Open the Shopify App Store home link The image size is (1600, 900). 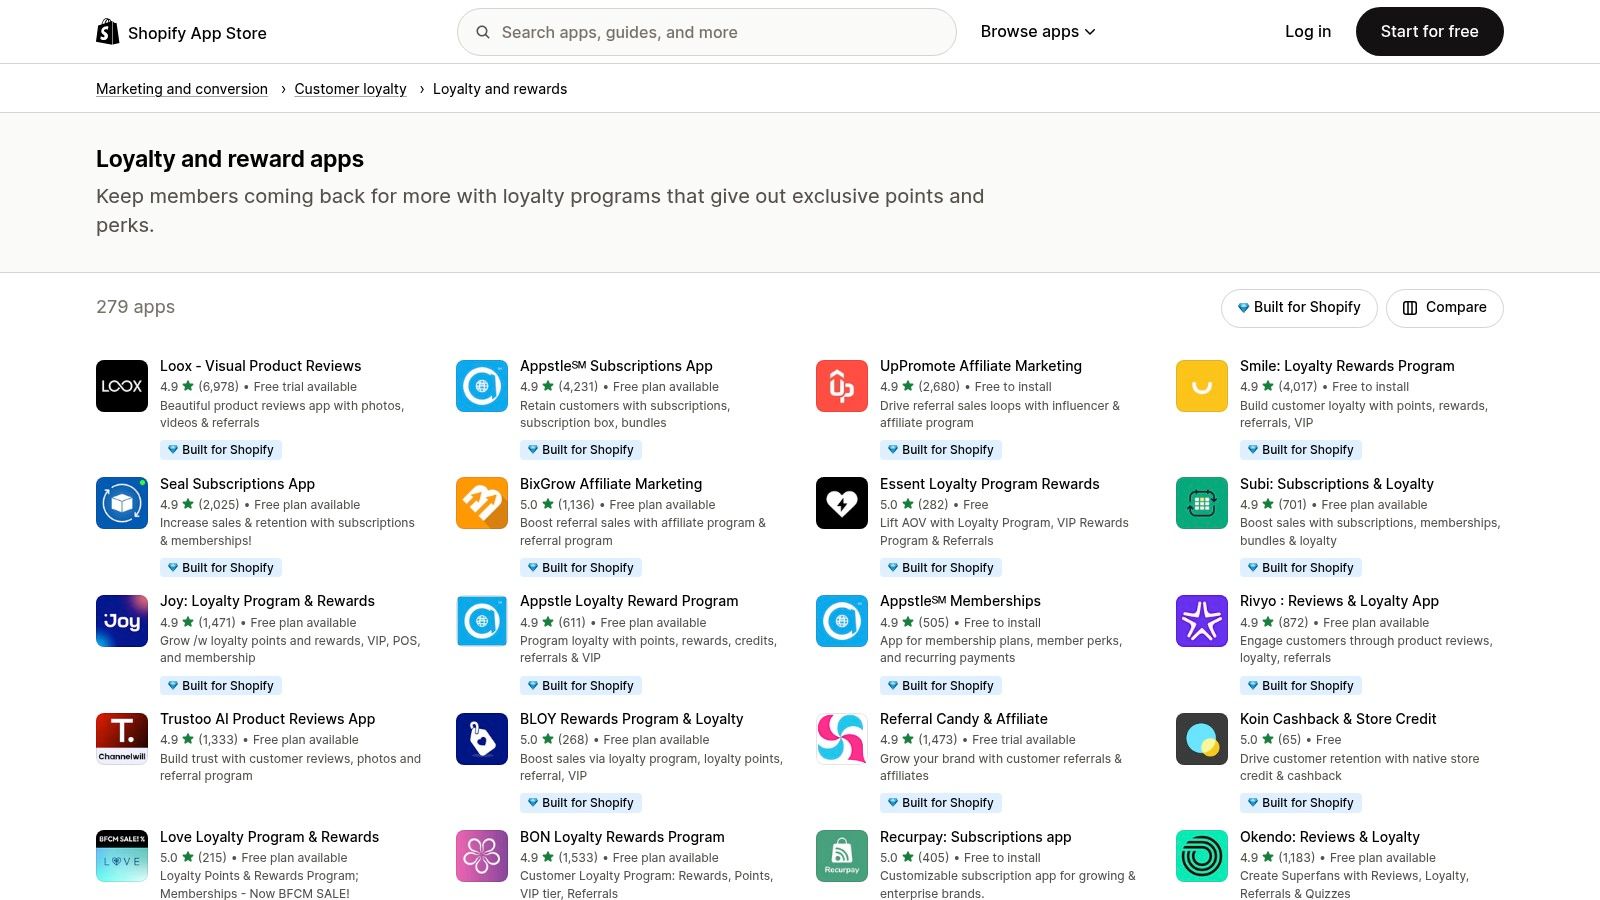point(181,33)
